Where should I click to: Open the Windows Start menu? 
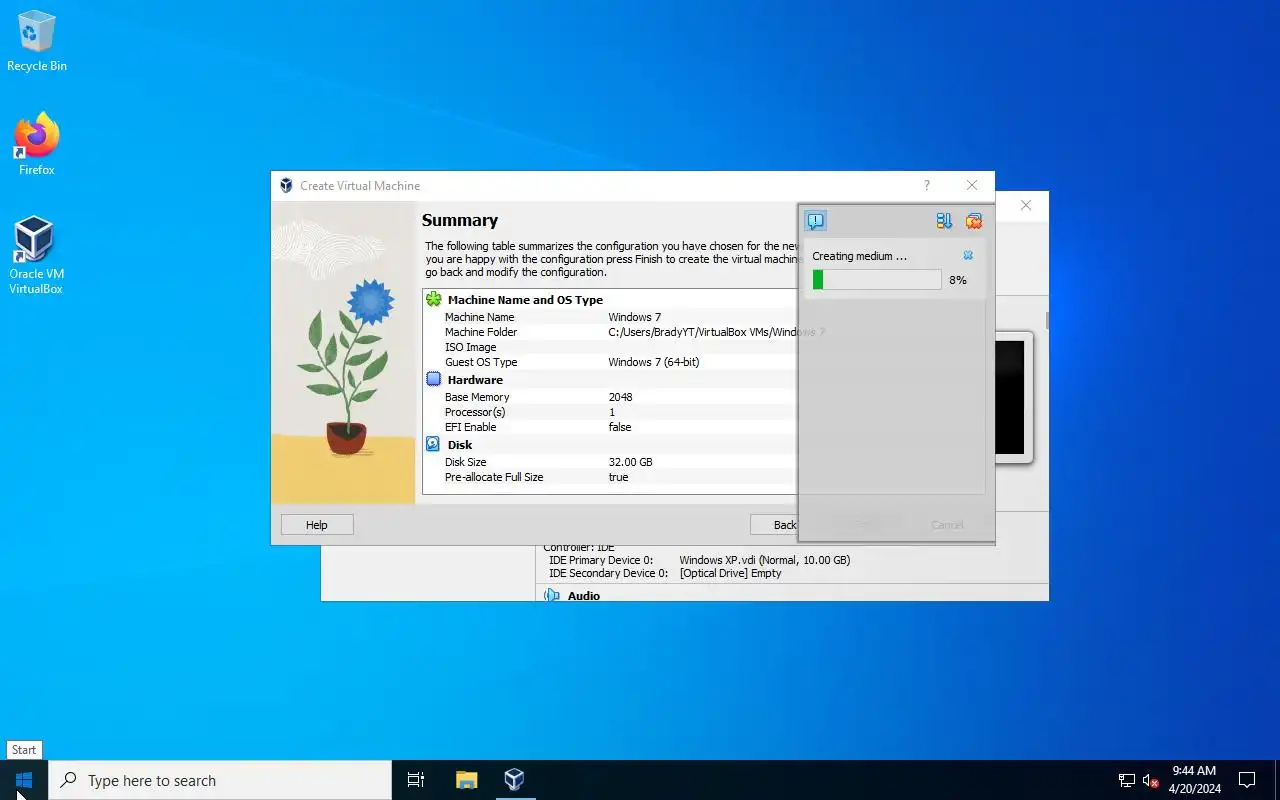(24, 780)
